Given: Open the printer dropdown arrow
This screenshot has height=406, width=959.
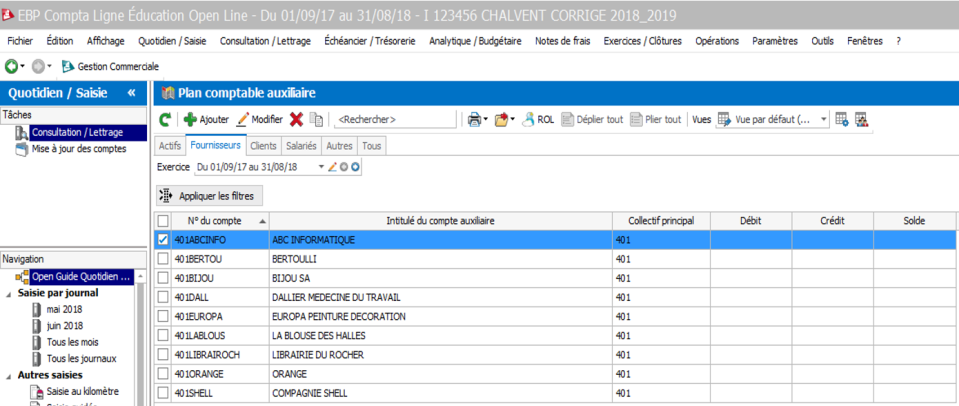Looking at the screenshot, I should (x=485, y=120).
